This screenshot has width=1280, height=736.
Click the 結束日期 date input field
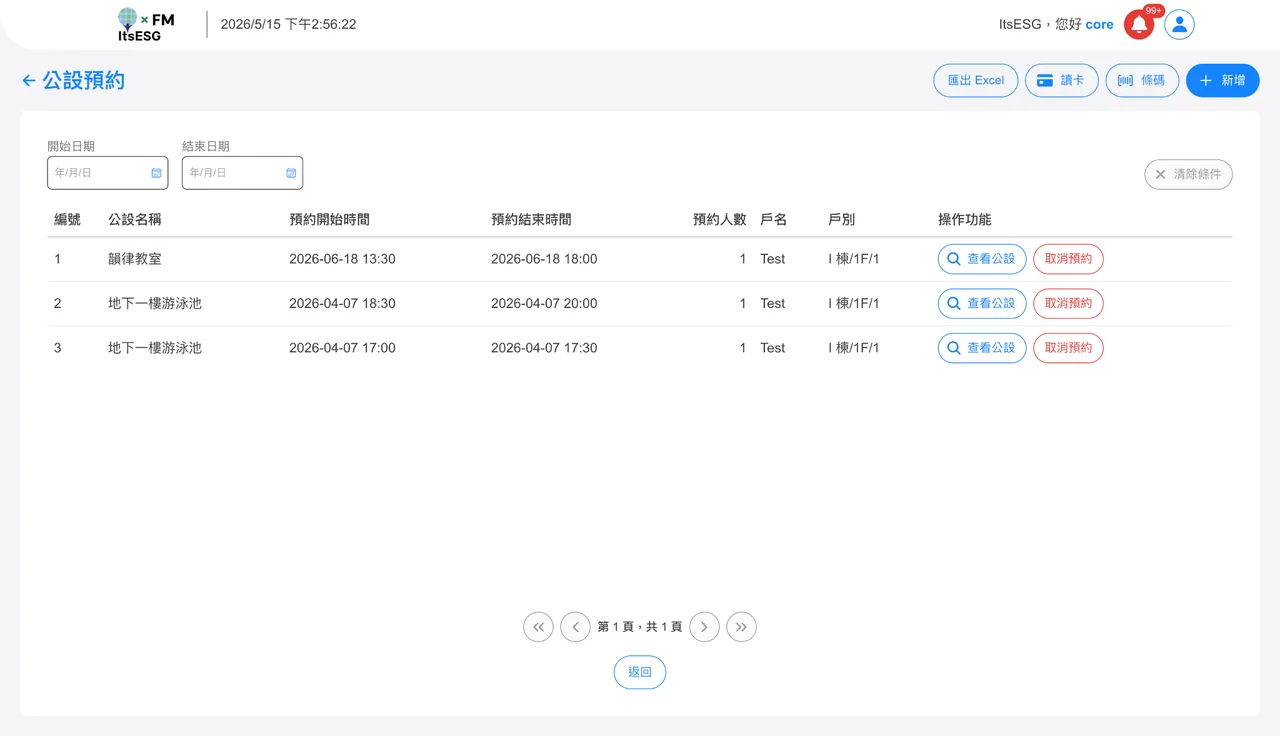(x=242, y=173)
